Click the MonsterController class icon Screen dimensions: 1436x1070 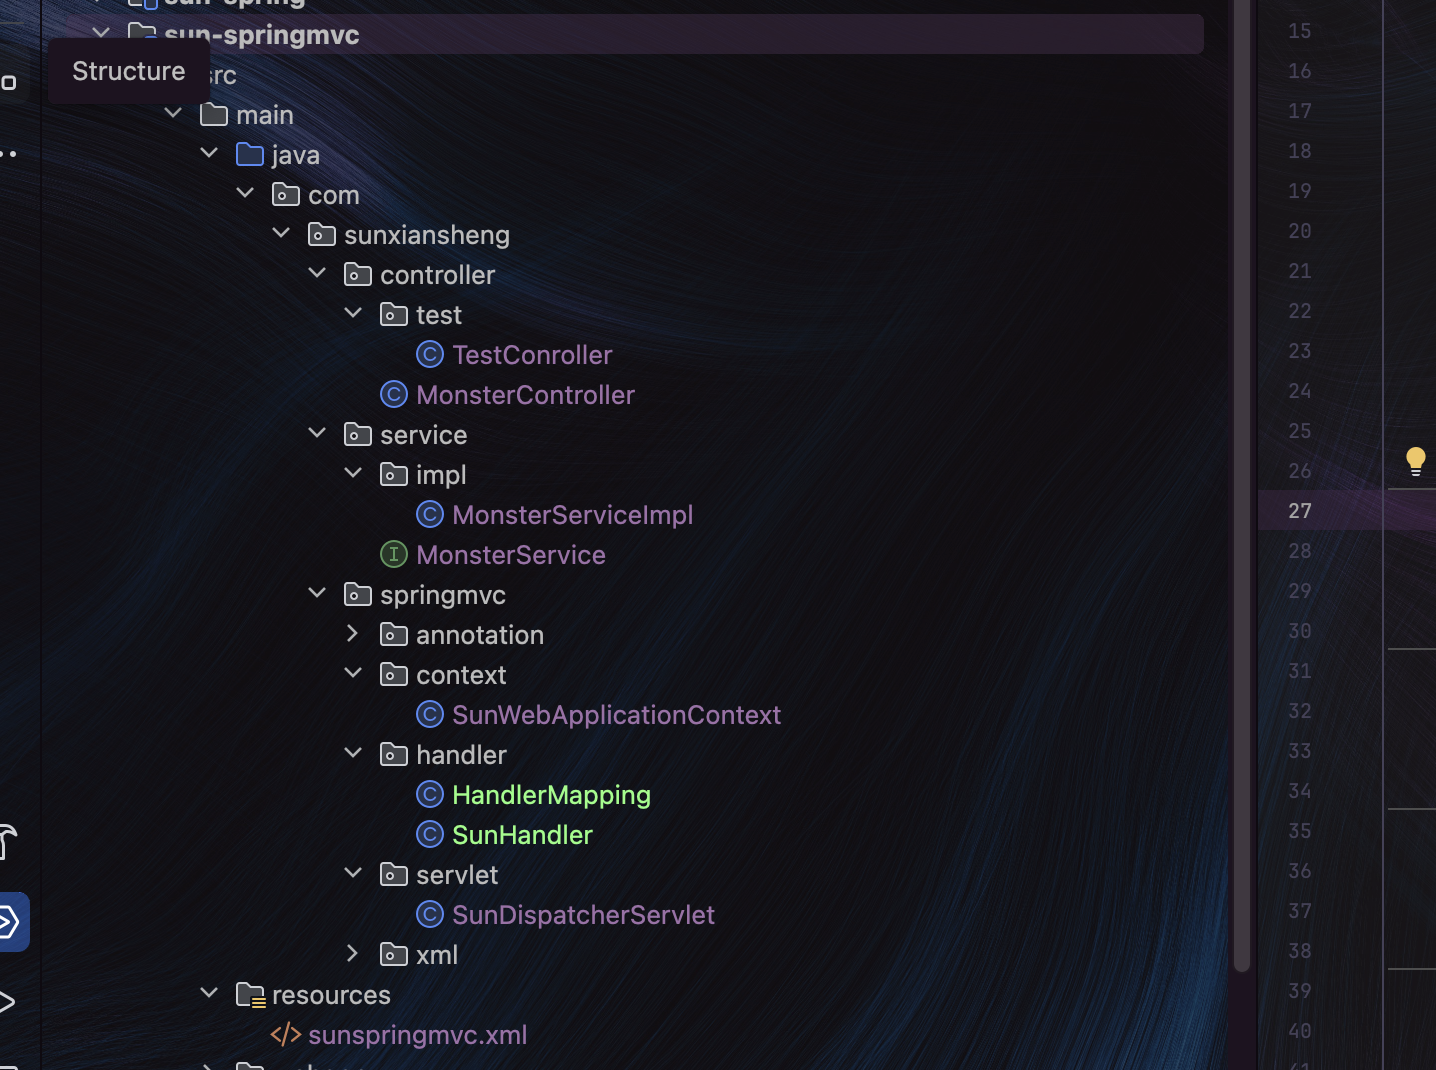(x=394, y=394)
